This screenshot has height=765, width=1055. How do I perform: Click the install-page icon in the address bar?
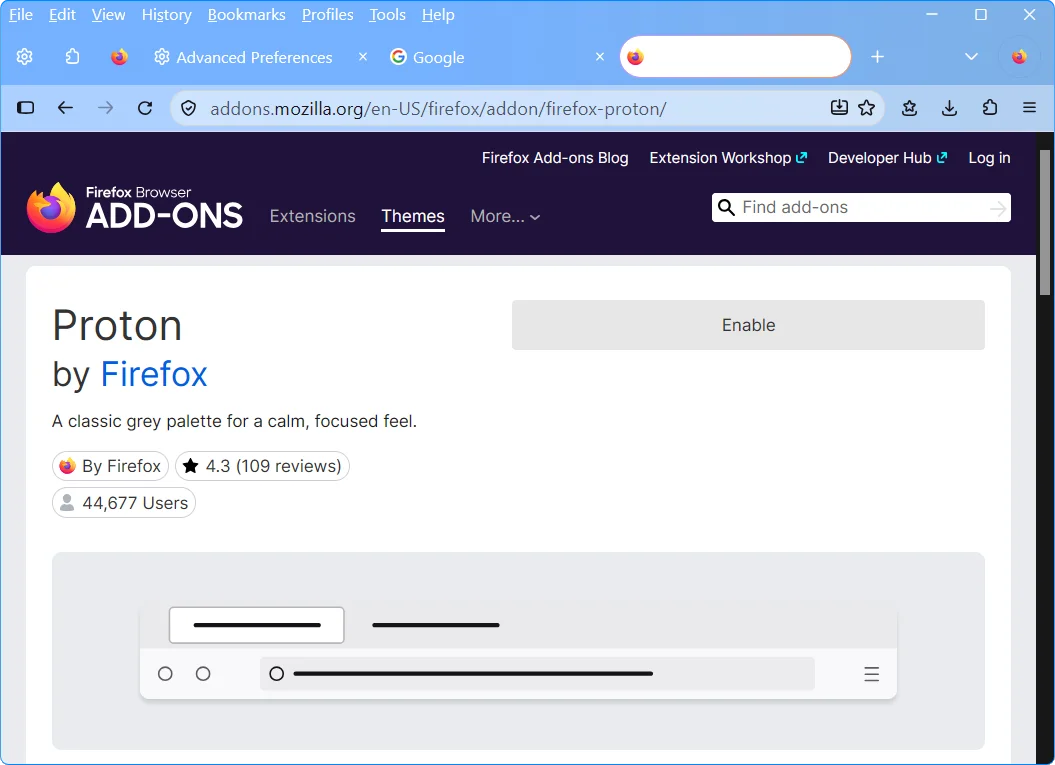pyautogui.click(x=839, y=108)
